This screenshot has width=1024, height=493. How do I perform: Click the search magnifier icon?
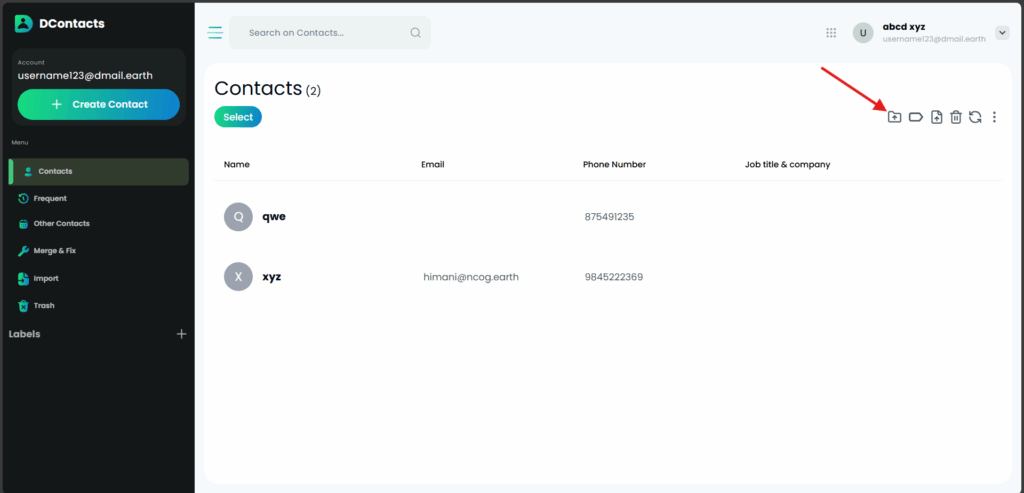pyautogui.click(x=415, y=33)
